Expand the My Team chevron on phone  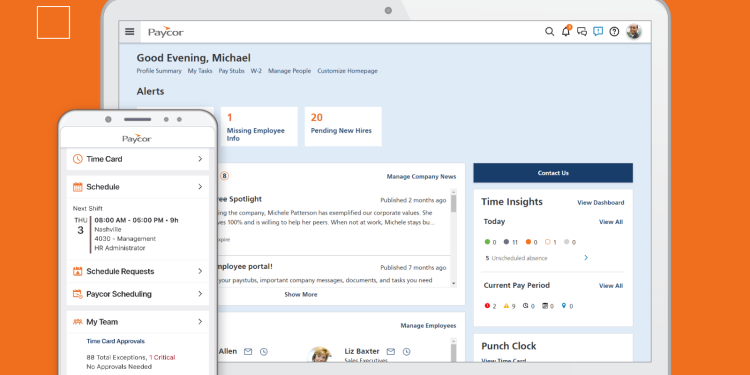200,322
